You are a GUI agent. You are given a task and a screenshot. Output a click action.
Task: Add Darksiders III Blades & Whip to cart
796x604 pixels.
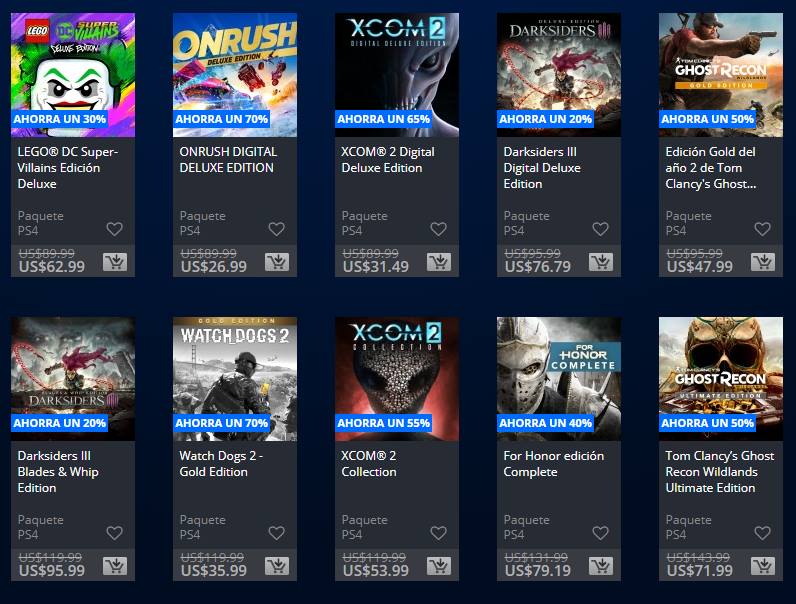tap(115, 566)
